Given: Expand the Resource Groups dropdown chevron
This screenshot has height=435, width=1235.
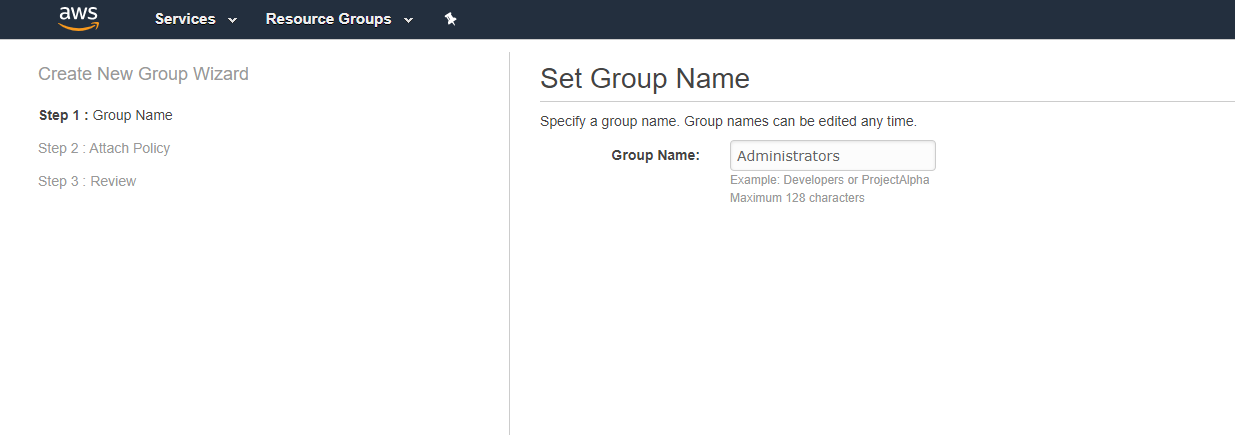Looking at the screenshot, I should pyautogui.click(x=408, y=20).
